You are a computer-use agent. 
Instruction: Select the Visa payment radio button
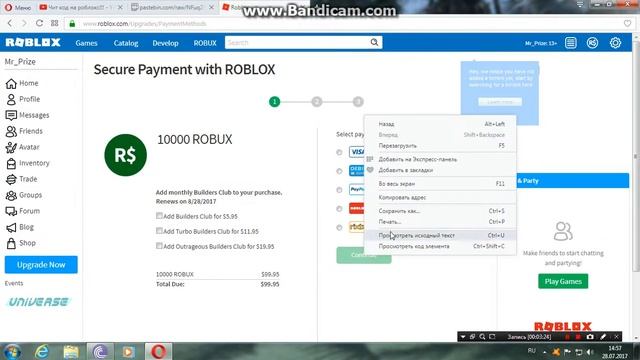pyautogui.click(x=339, y=152)
